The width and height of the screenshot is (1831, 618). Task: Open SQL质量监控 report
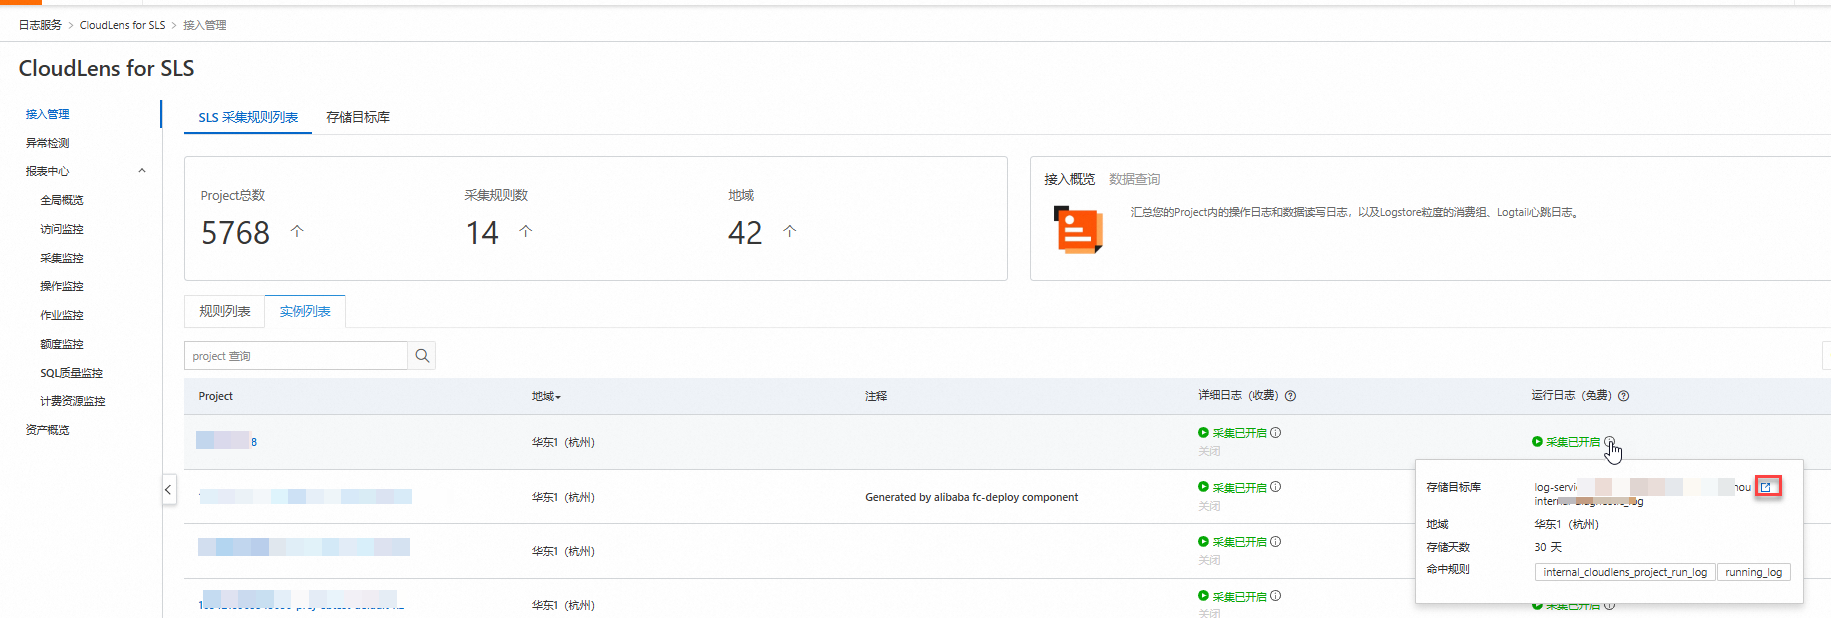point(72,373)
